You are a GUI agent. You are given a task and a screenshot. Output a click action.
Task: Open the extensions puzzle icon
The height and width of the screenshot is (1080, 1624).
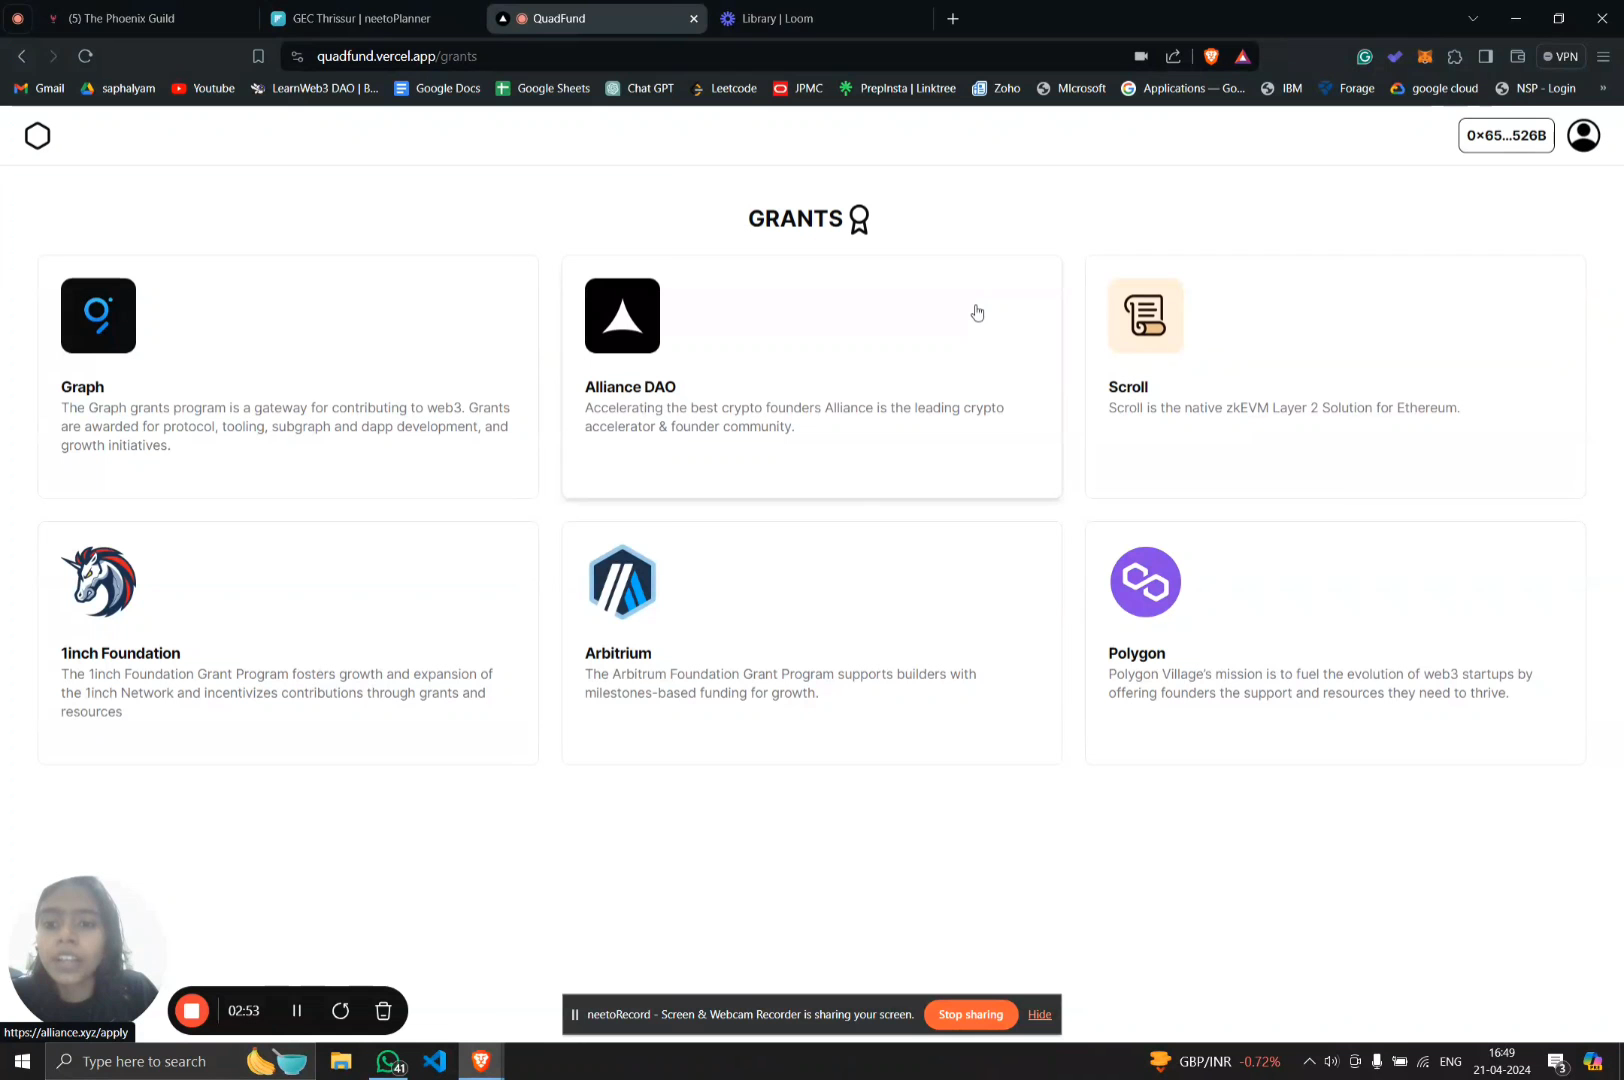click(x=1455, y=57)
